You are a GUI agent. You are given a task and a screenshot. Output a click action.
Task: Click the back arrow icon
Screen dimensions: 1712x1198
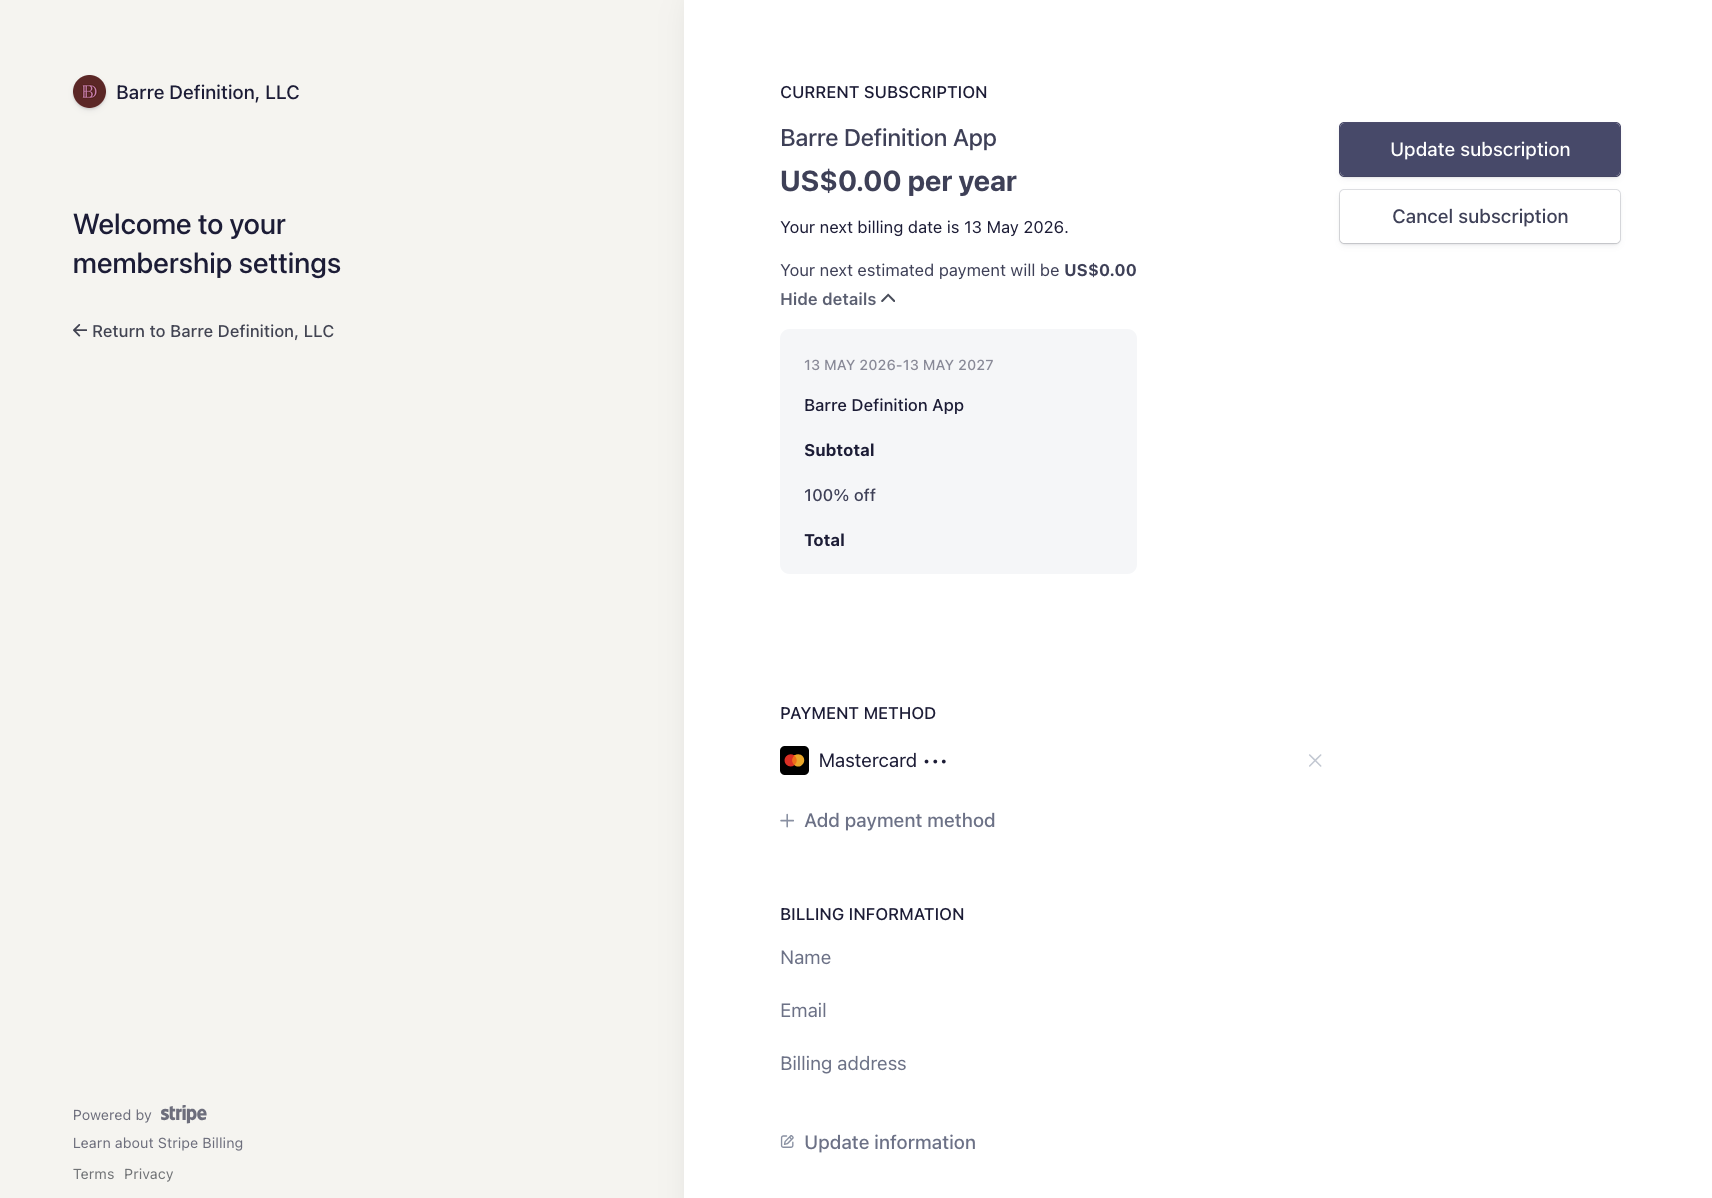[x=80, y=331]
